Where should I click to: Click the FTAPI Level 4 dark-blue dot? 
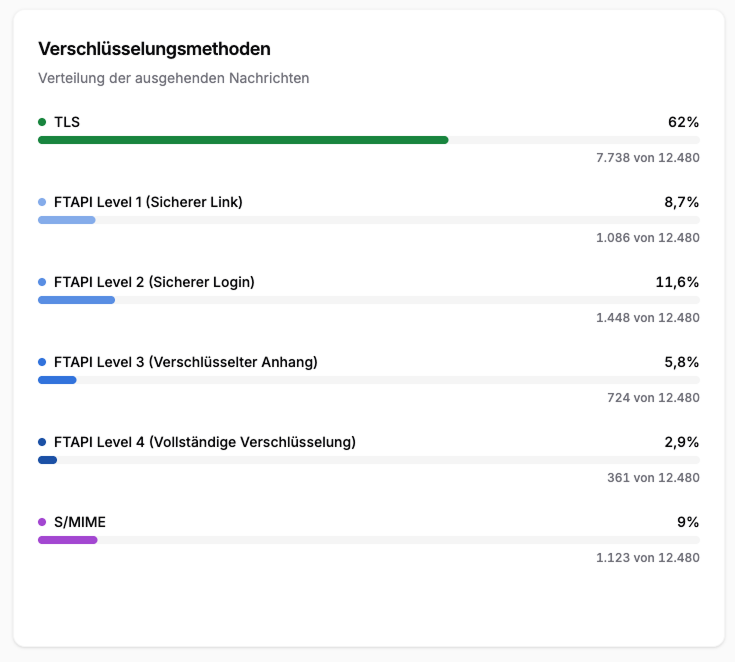(42, 442)
